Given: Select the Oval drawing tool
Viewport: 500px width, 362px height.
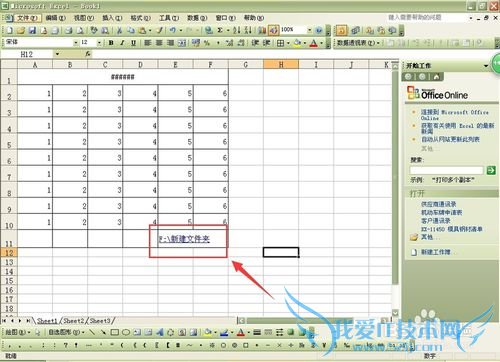Looking at the screenshot, I should click(x=126, y=332).
